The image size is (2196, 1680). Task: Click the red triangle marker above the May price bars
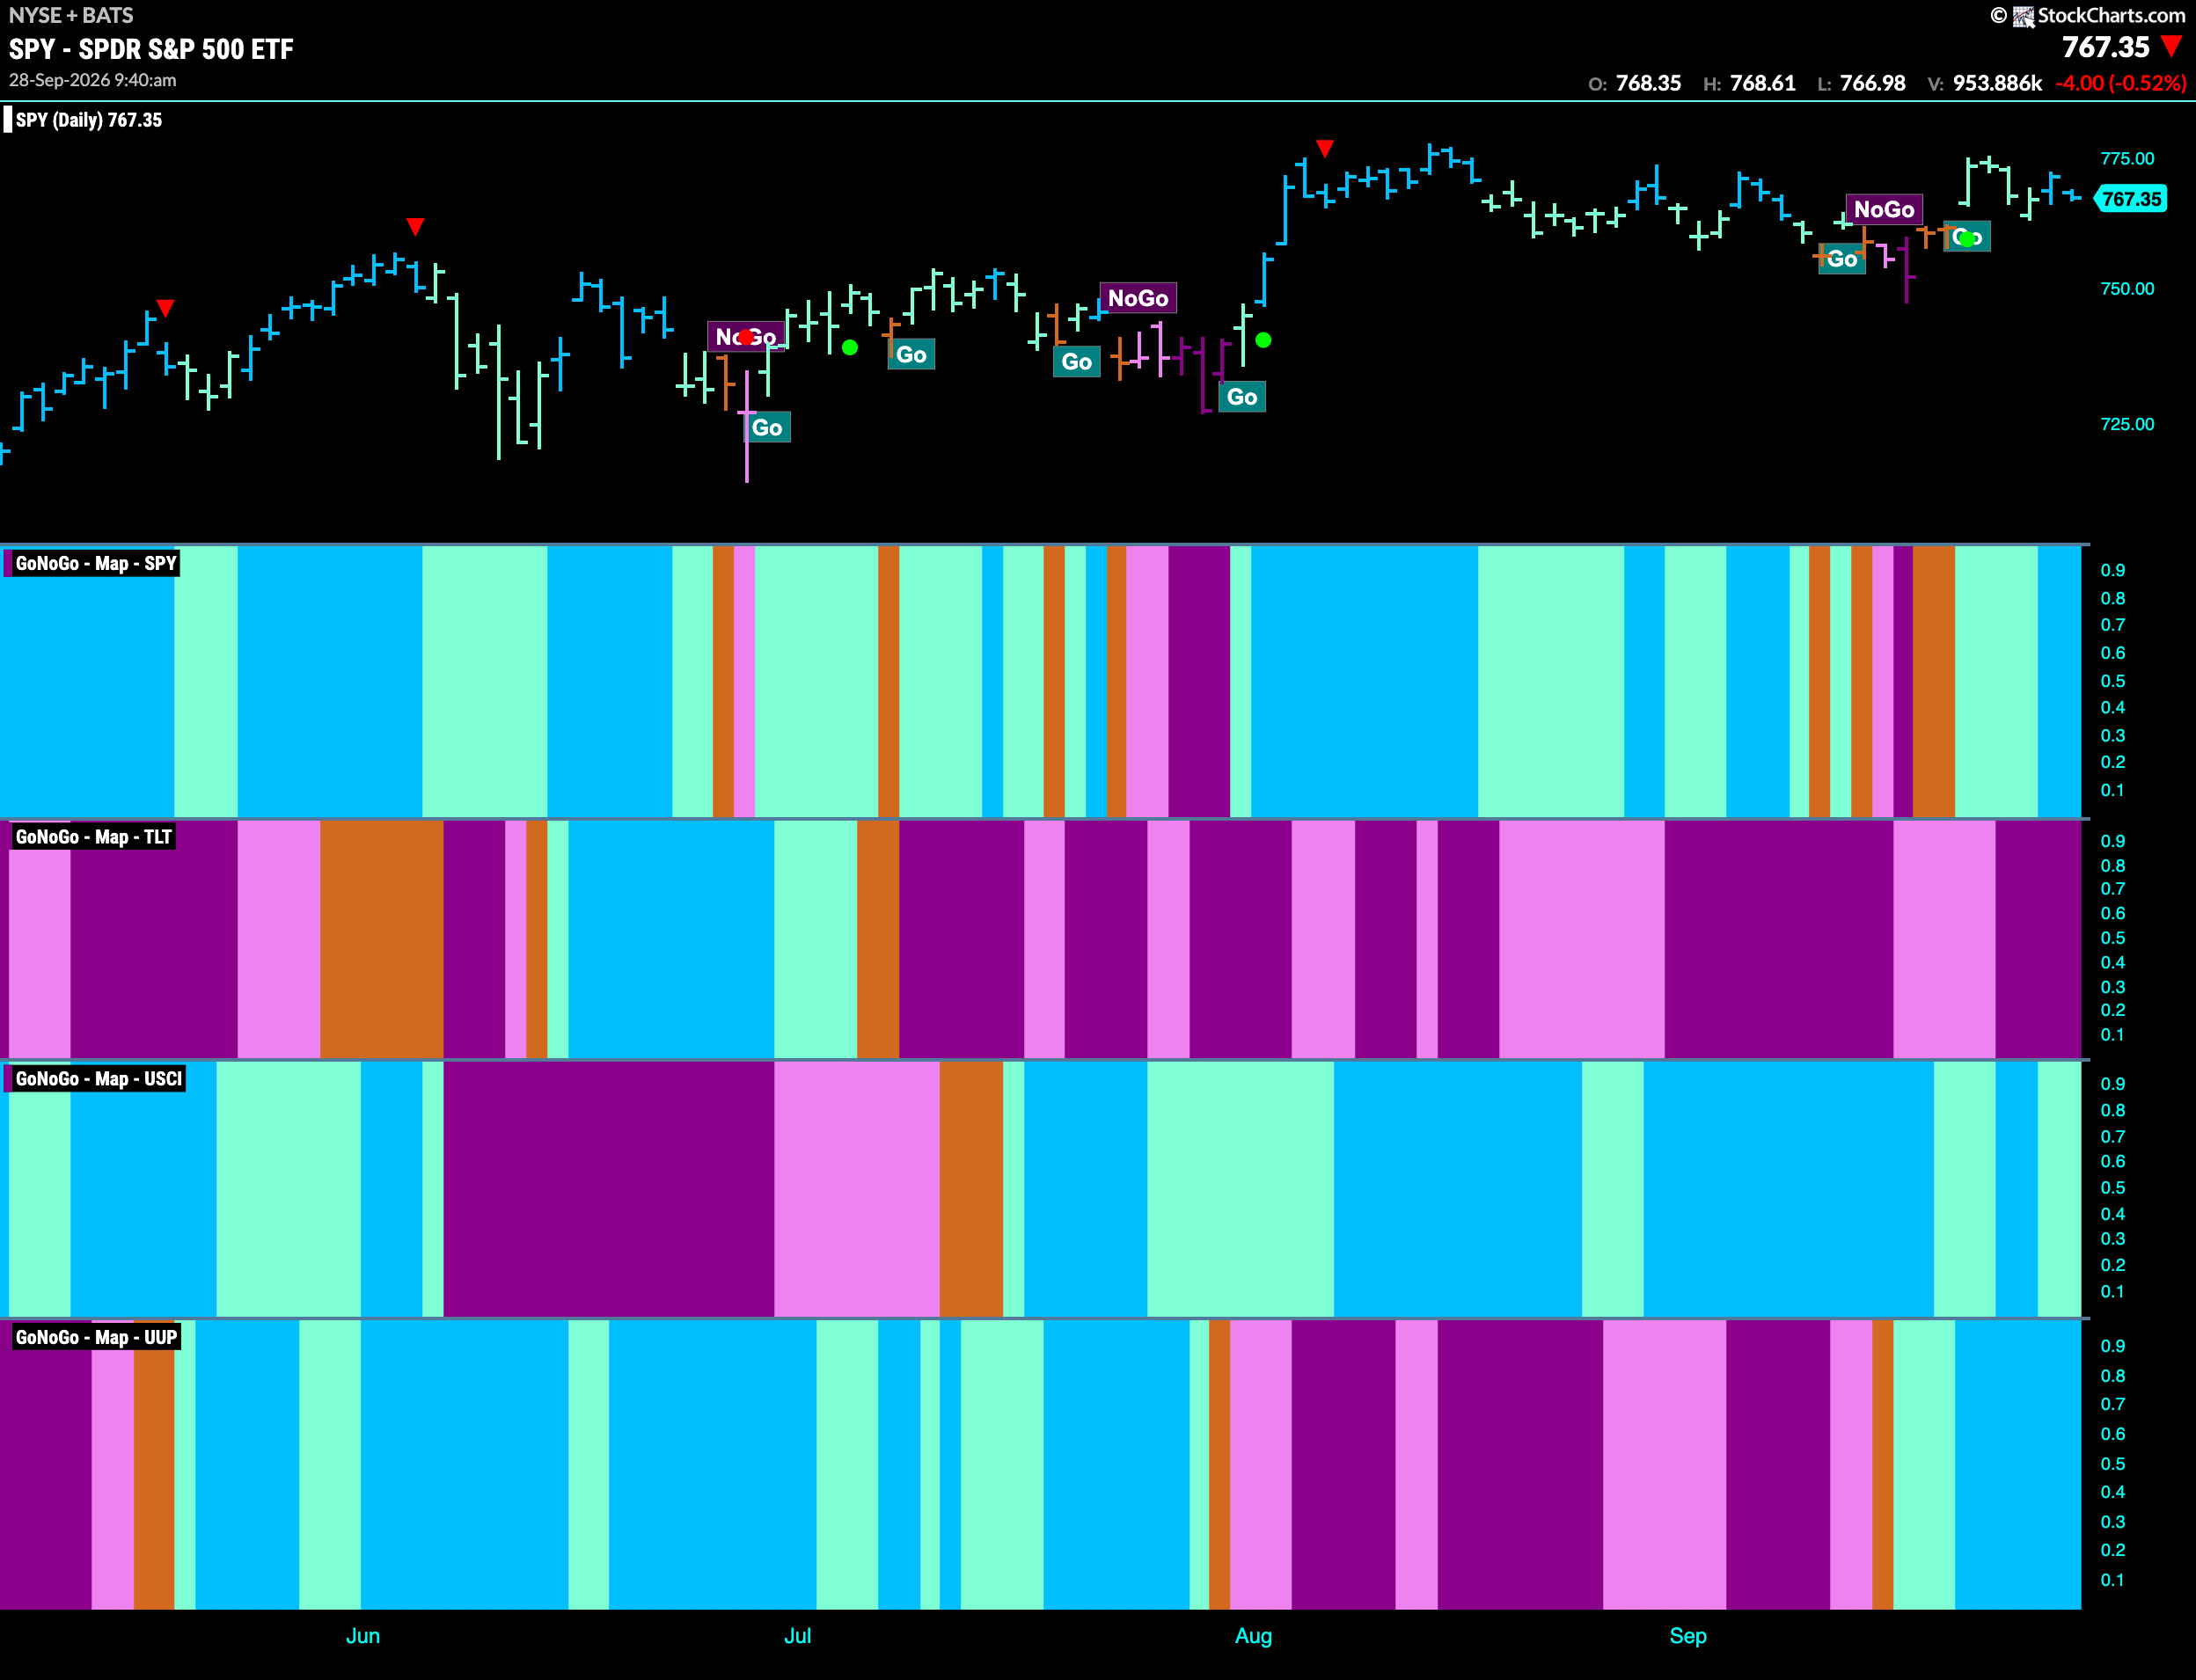coord(166,308)
